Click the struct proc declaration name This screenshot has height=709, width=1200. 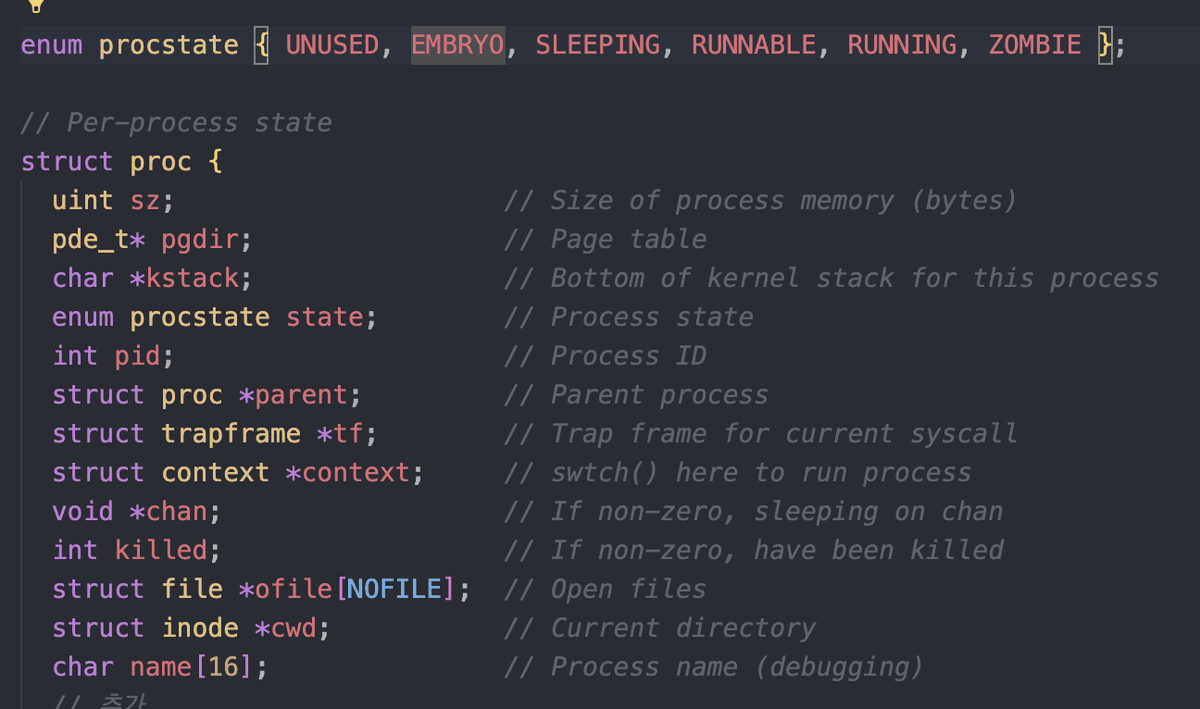[x=161, y=161]
